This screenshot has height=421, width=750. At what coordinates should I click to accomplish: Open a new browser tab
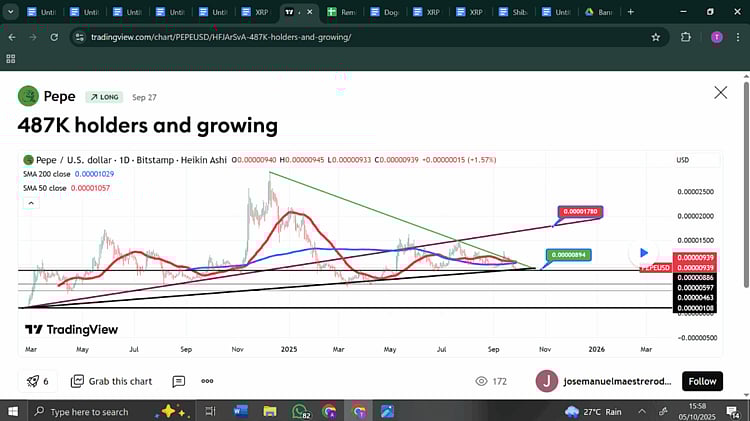coord(630,12)
